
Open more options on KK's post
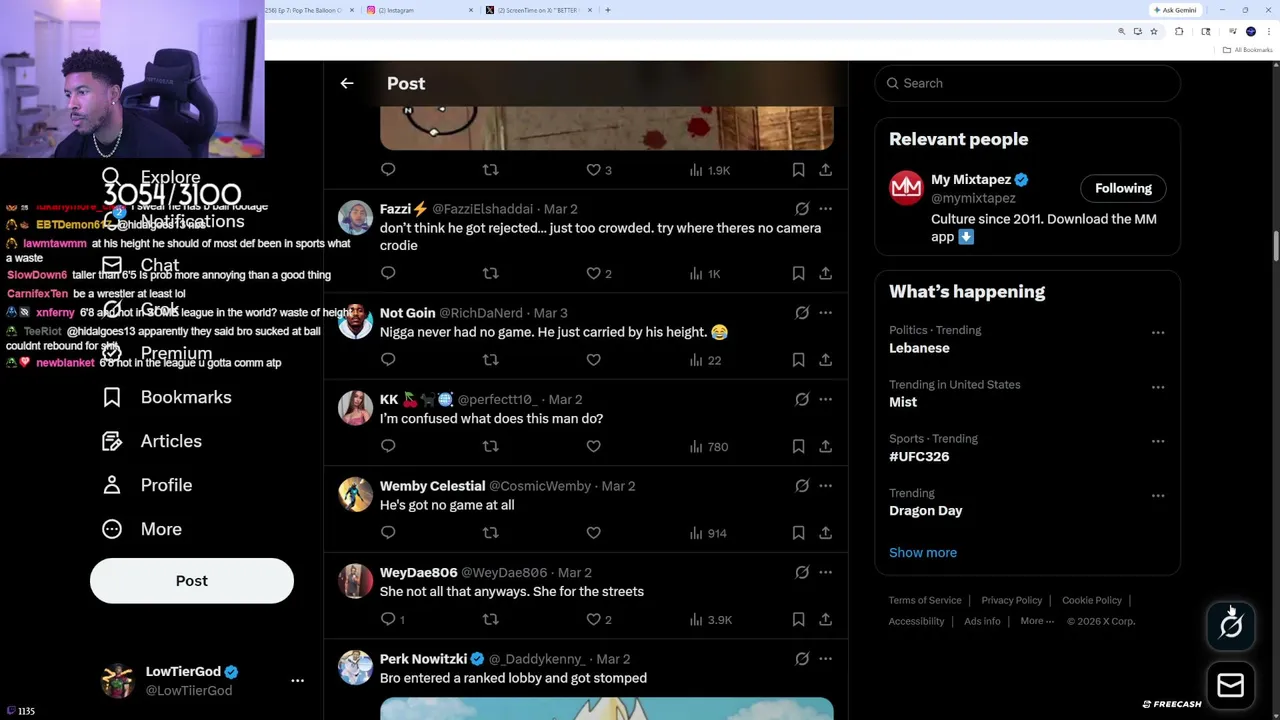pyautogui.click(x=825, y=399)
